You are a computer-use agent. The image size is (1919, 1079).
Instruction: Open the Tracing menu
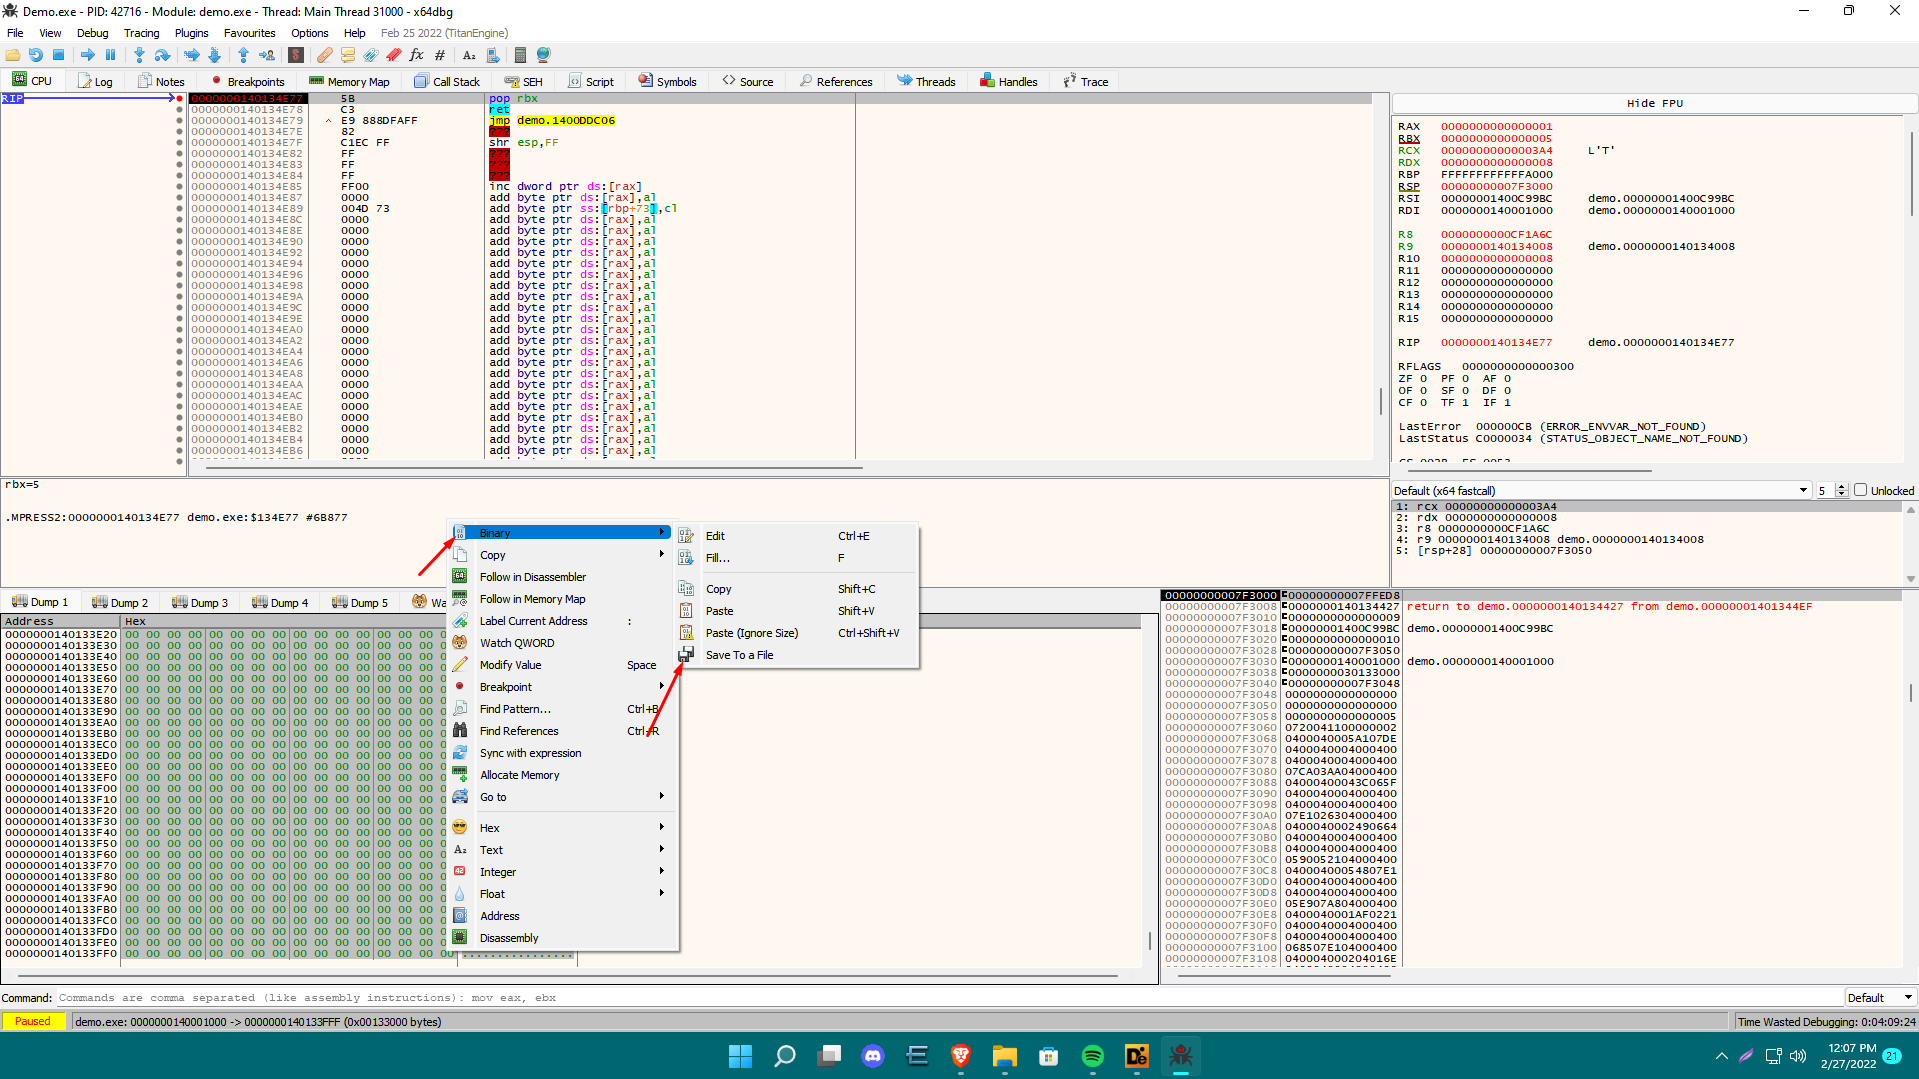click(x=141, y=33)
